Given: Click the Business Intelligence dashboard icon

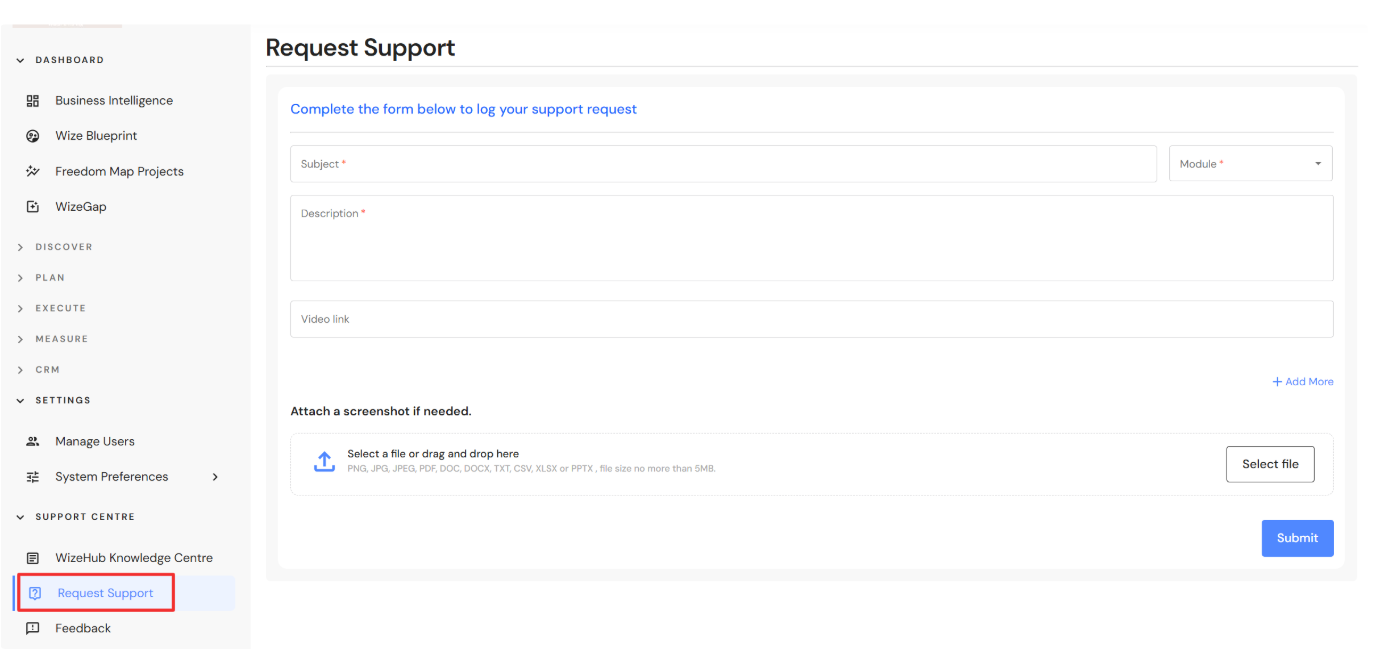Looking at the screenshot, I should (33, 101).
